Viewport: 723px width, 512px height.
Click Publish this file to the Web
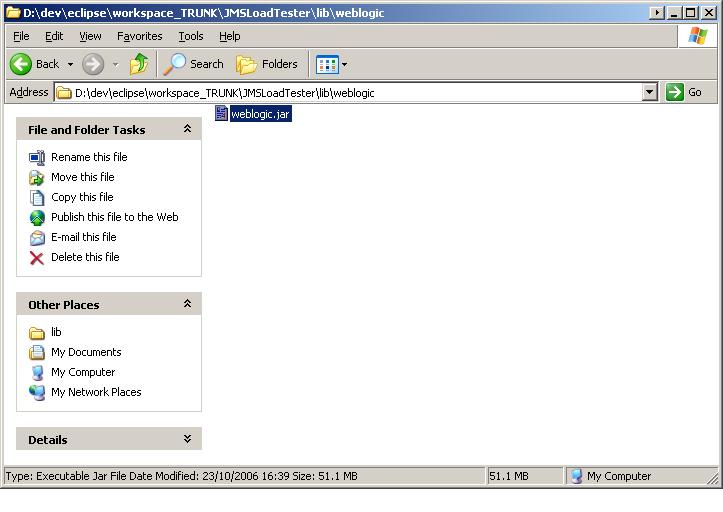coord(114,217)
